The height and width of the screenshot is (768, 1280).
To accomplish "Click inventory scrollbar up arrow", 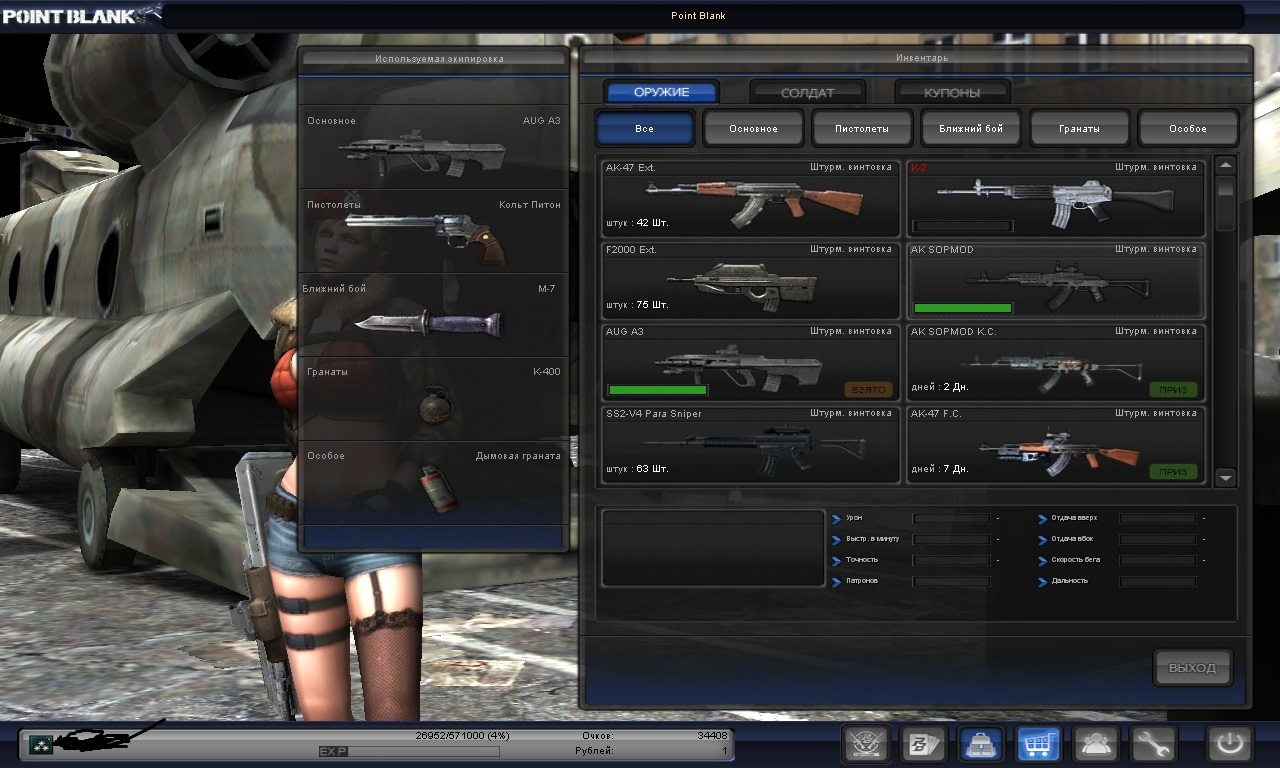I will click(1226, 165).
